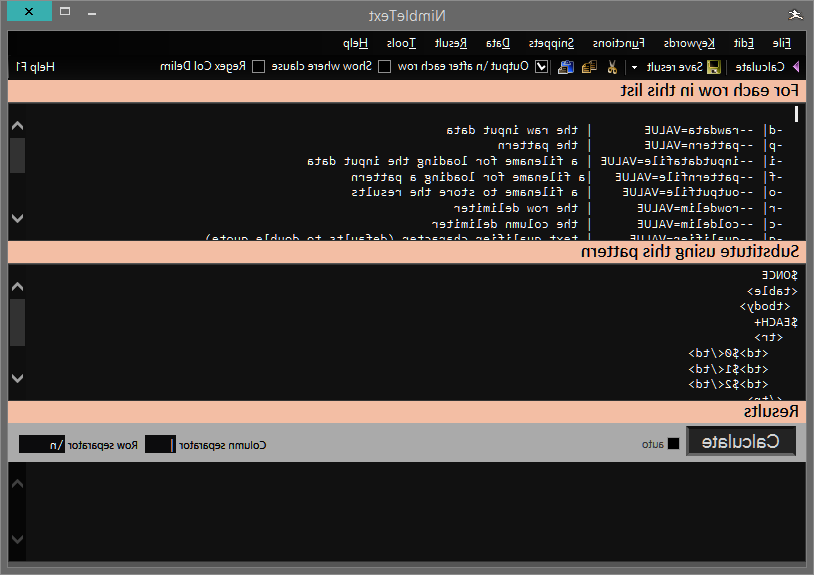Click the down arrow of the data list scrollbar
This screenshot has height=575, width=814.
click(17, 218)
